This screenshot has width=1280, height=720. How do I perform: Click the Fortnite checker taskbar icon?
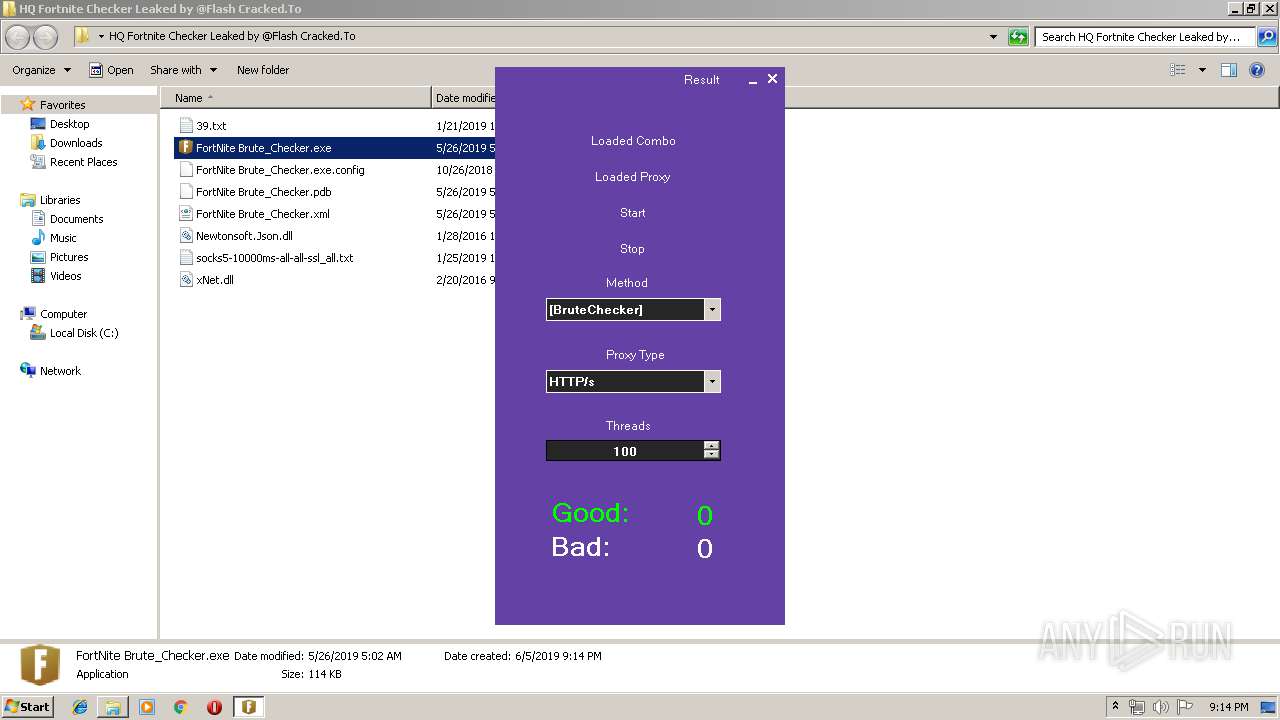pos(248,707)
